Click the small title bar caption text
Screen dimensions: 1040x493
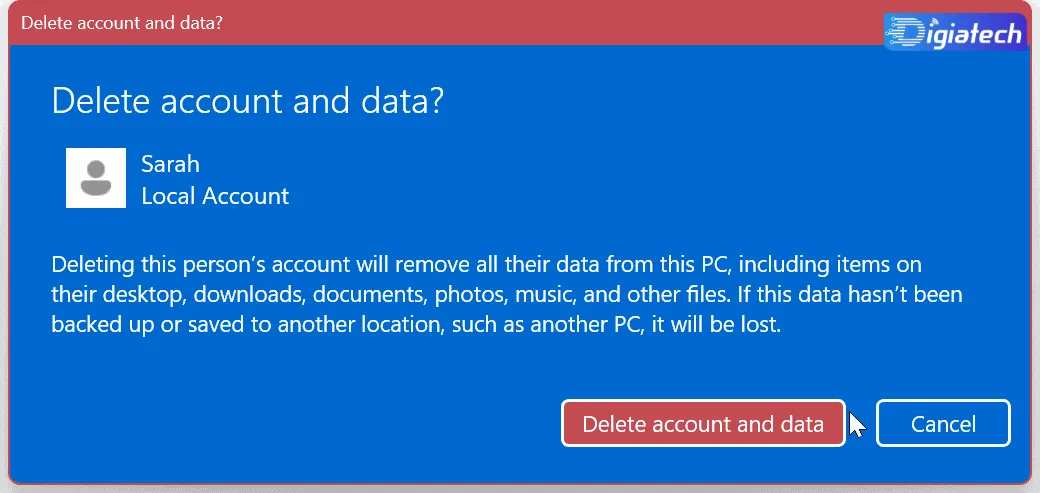tap(121, 23)
